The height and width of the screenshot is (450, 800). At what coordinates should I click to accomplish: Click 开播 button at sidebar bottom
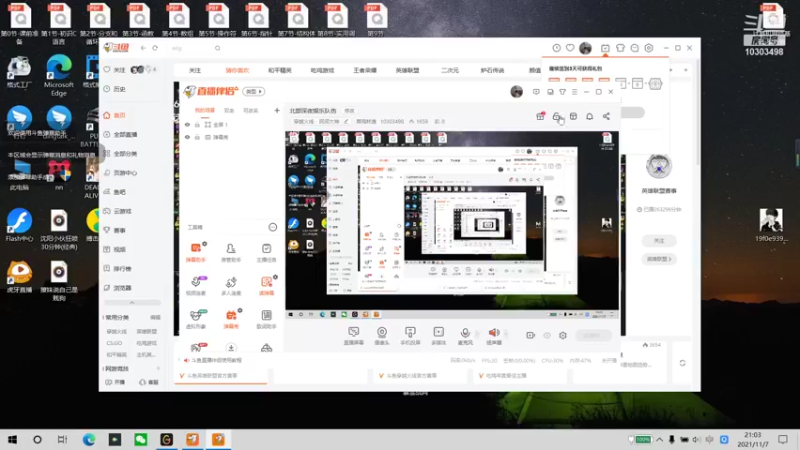[x=115, y=382]
